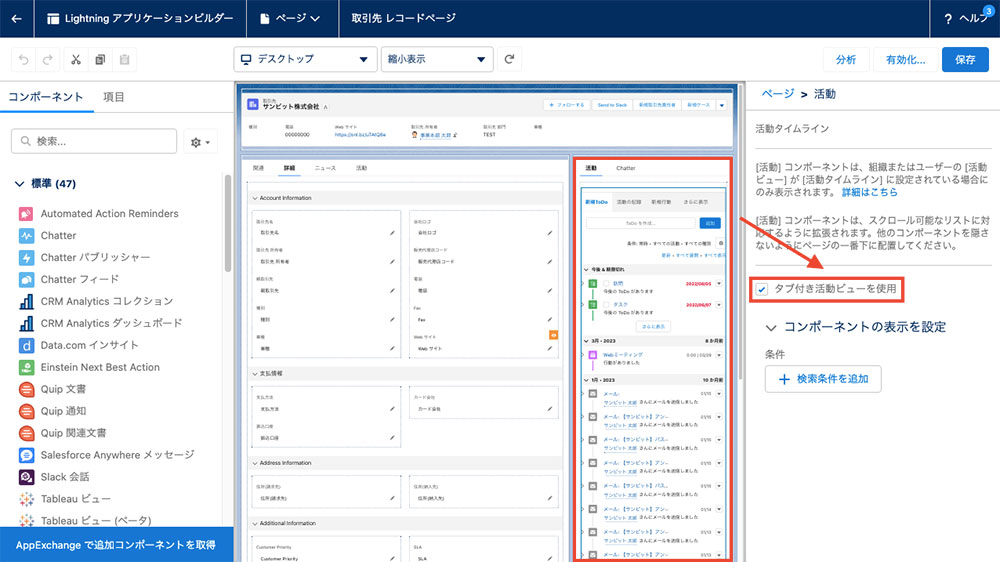Viewport: 1000px width, 562px height.
Task: Select the ニュース tab in preview
Action: tap(325, 168)
